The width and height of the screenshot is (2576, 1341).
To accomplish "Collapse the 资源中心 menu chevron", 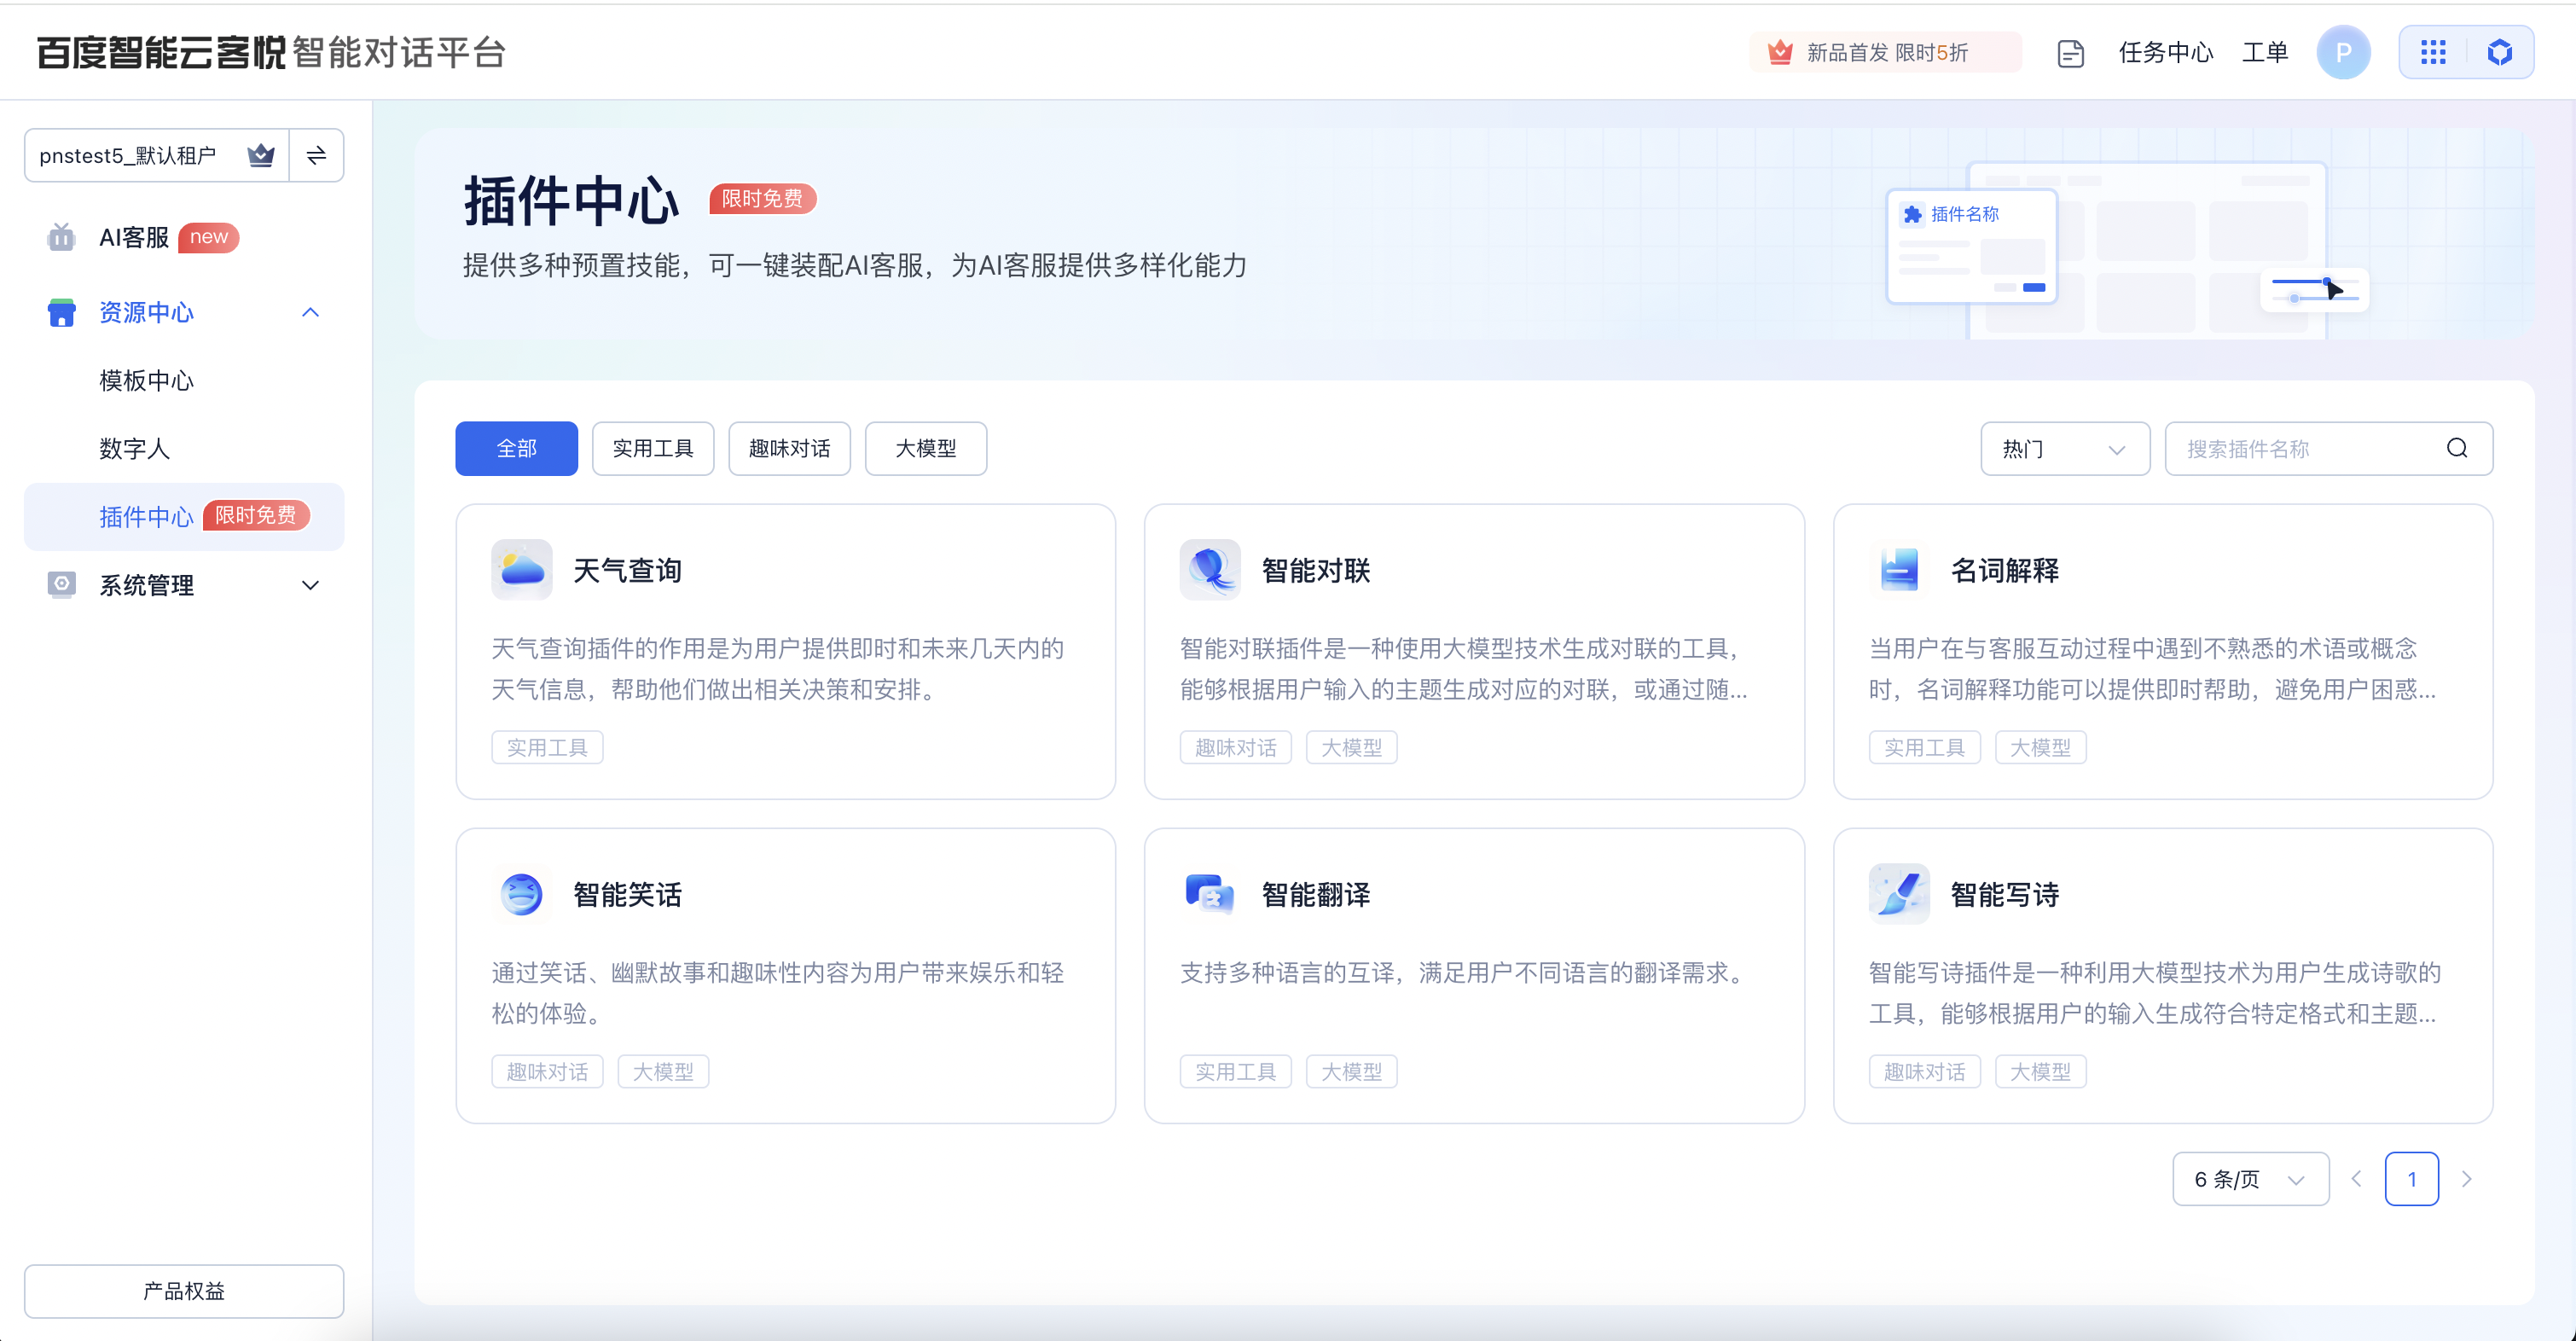I will click(x=310, y=312).
